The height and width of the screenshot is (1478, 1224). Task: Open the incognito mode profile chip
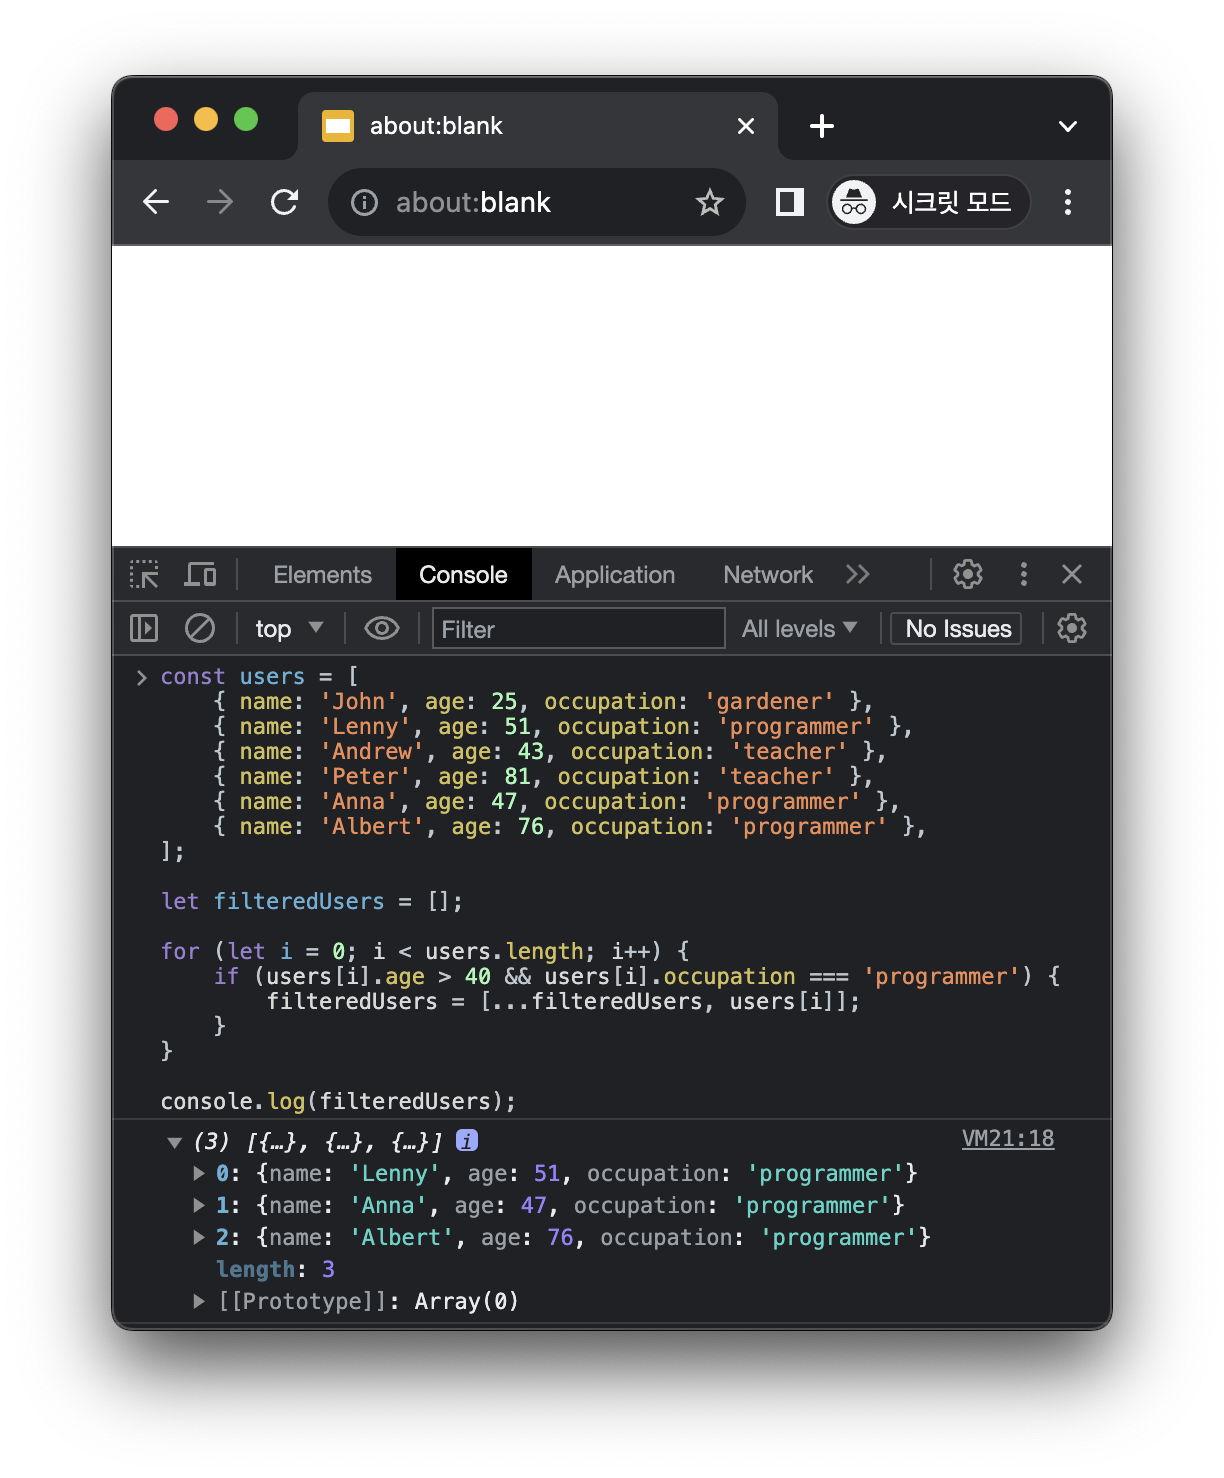pos(929,202)
